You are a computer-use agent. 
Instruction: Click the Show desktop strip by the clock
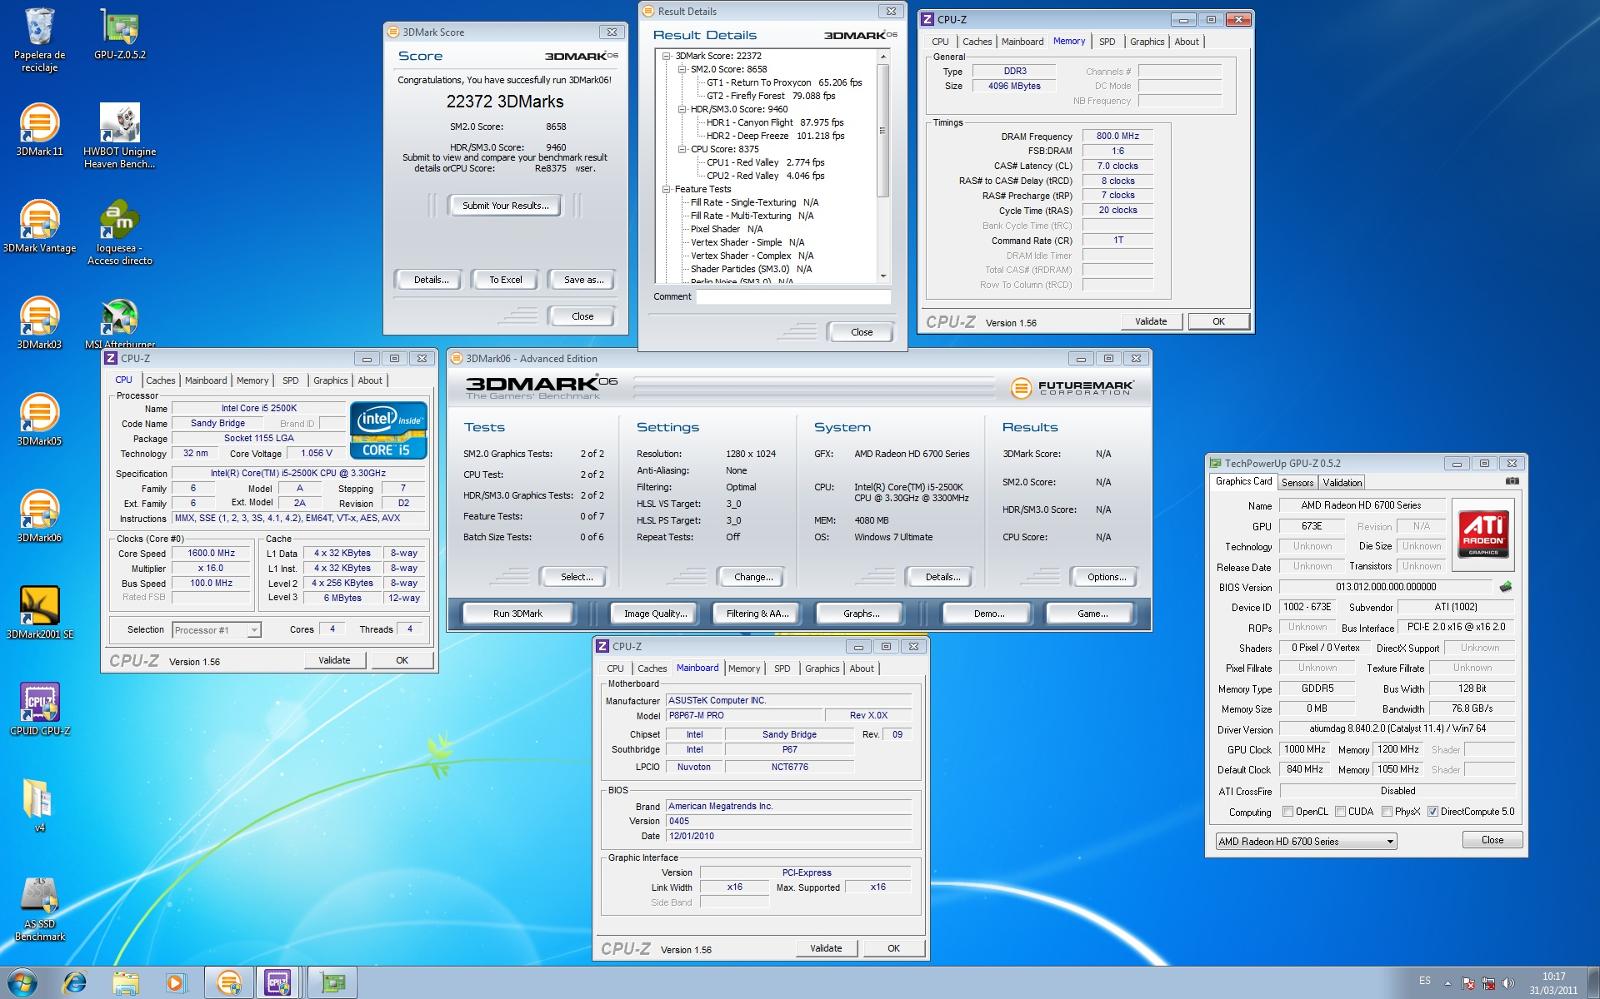click(x=1594, y=983)
